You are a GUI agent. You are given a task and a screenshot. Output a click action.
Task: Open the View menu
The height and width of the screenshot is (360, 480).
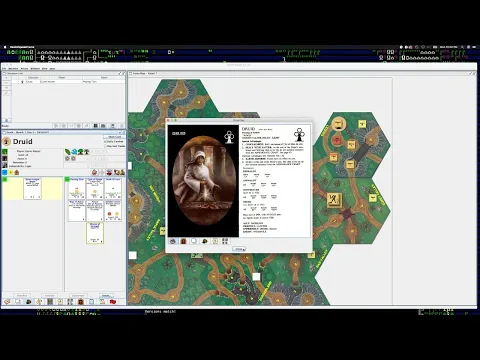click(45, 68)
